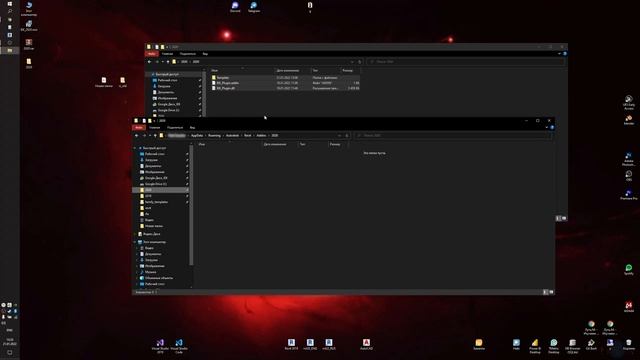Image resolution: width=640 pixels, height=360 pixels.
Task: Refresh the front Explorer window address bar
Action: click(347, 136)
